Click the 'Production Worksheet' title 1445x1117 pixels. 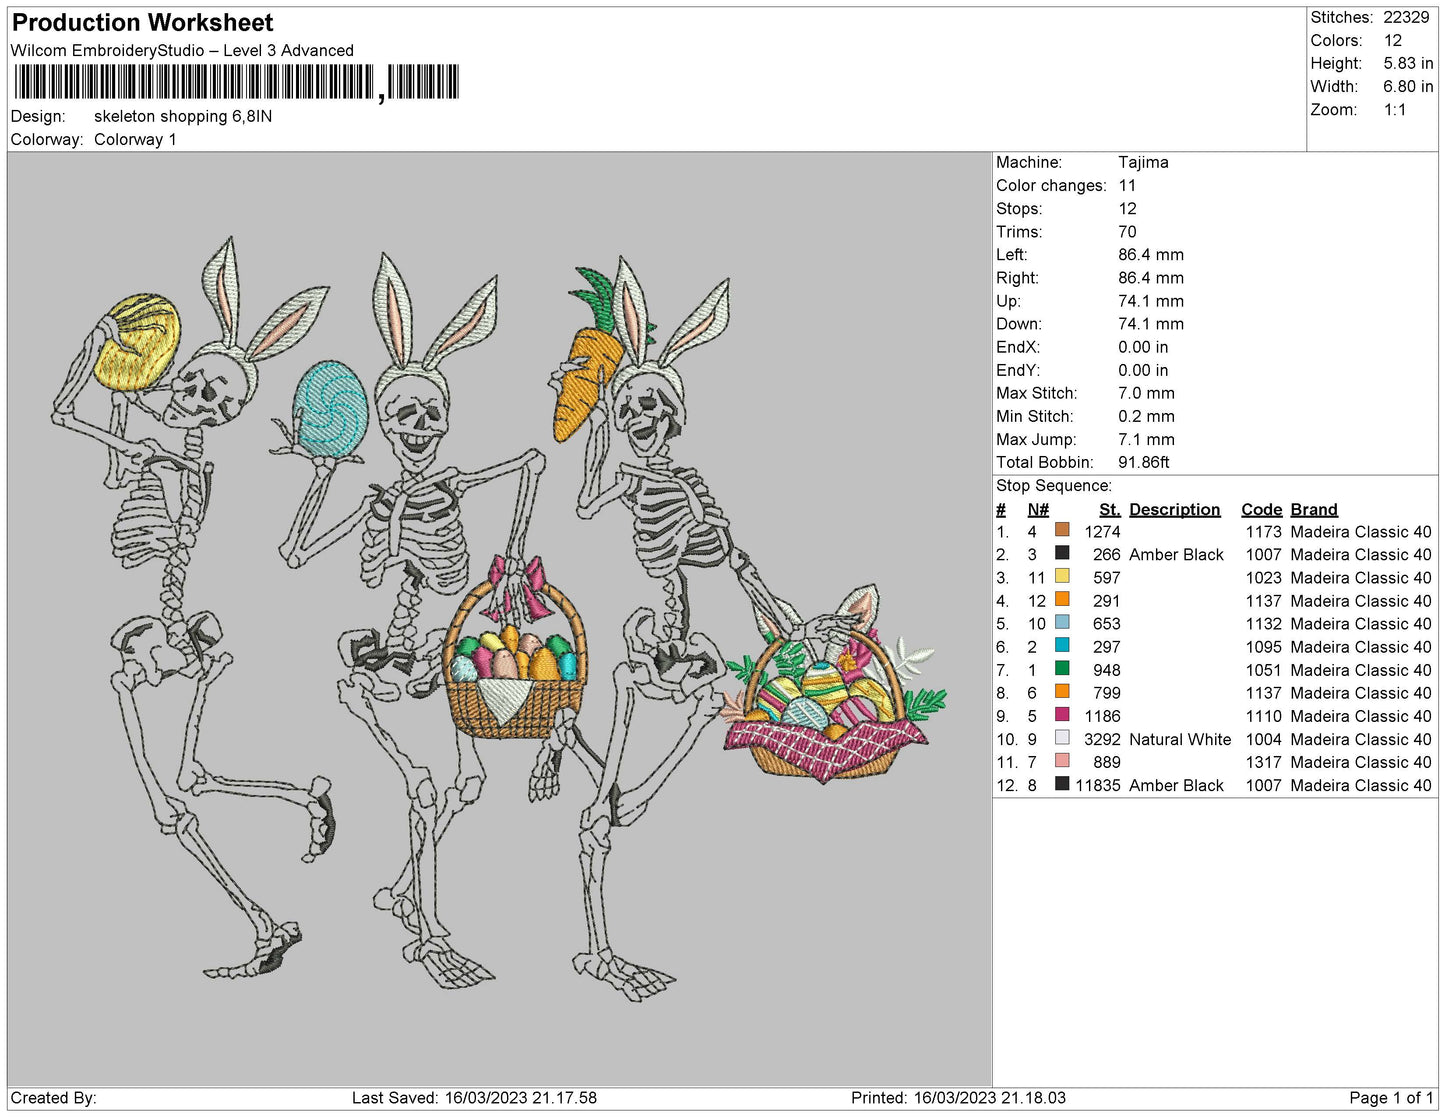pyautogui.click(x=142, y=23)
